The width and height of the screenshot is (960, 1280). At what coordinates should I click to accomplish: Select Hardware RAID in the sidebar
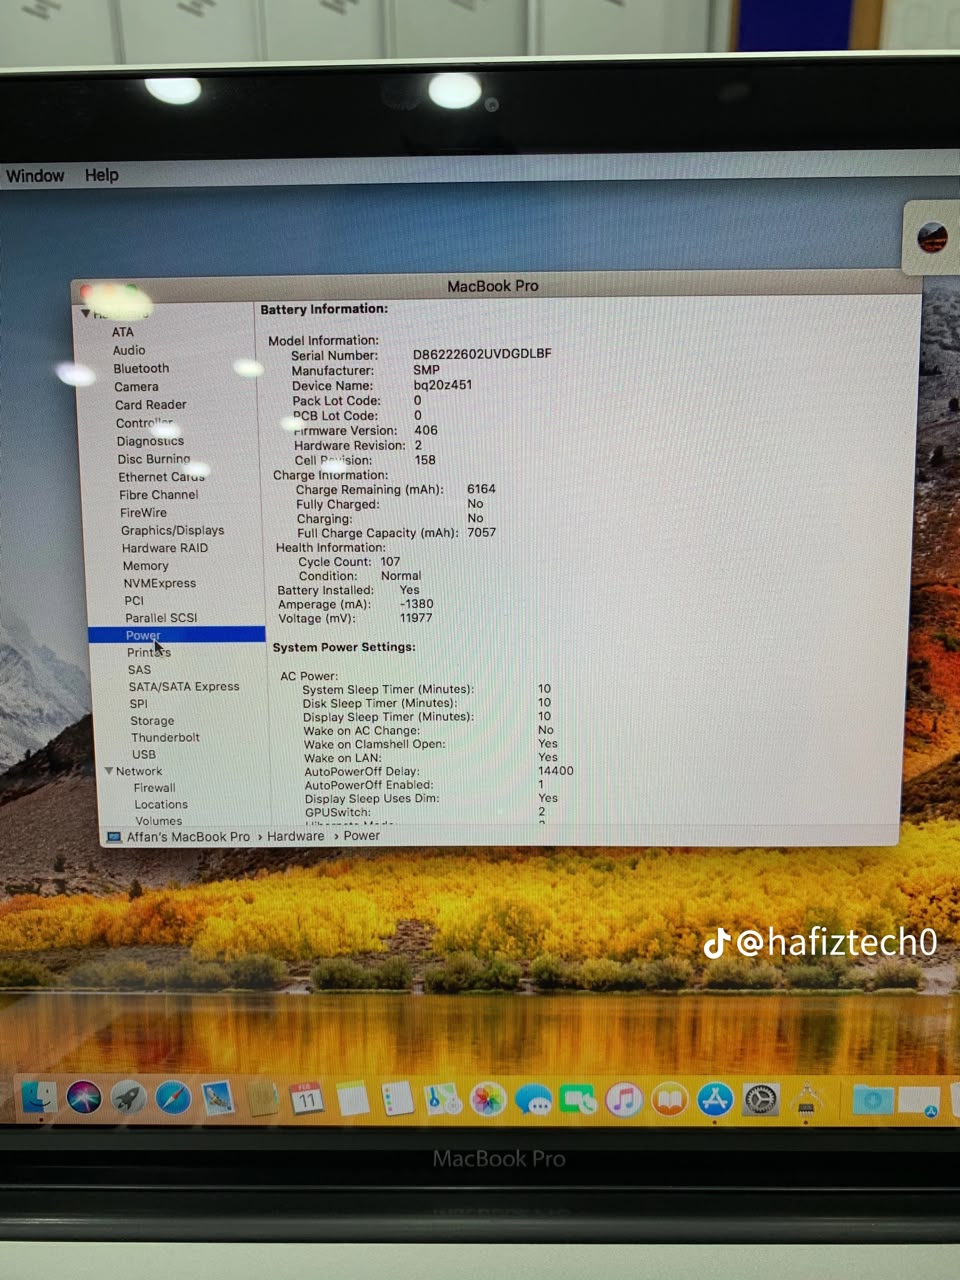pyautogui.click(x=165, y=548)
